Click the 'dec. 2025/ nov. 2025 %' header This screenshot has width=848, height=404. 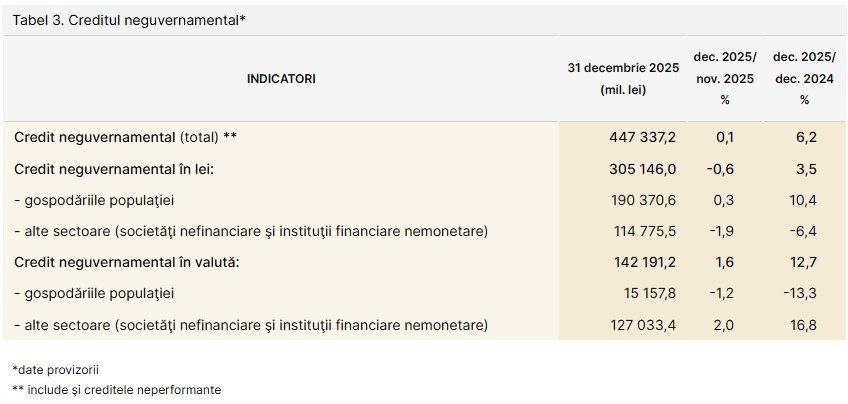coord(725,77)
